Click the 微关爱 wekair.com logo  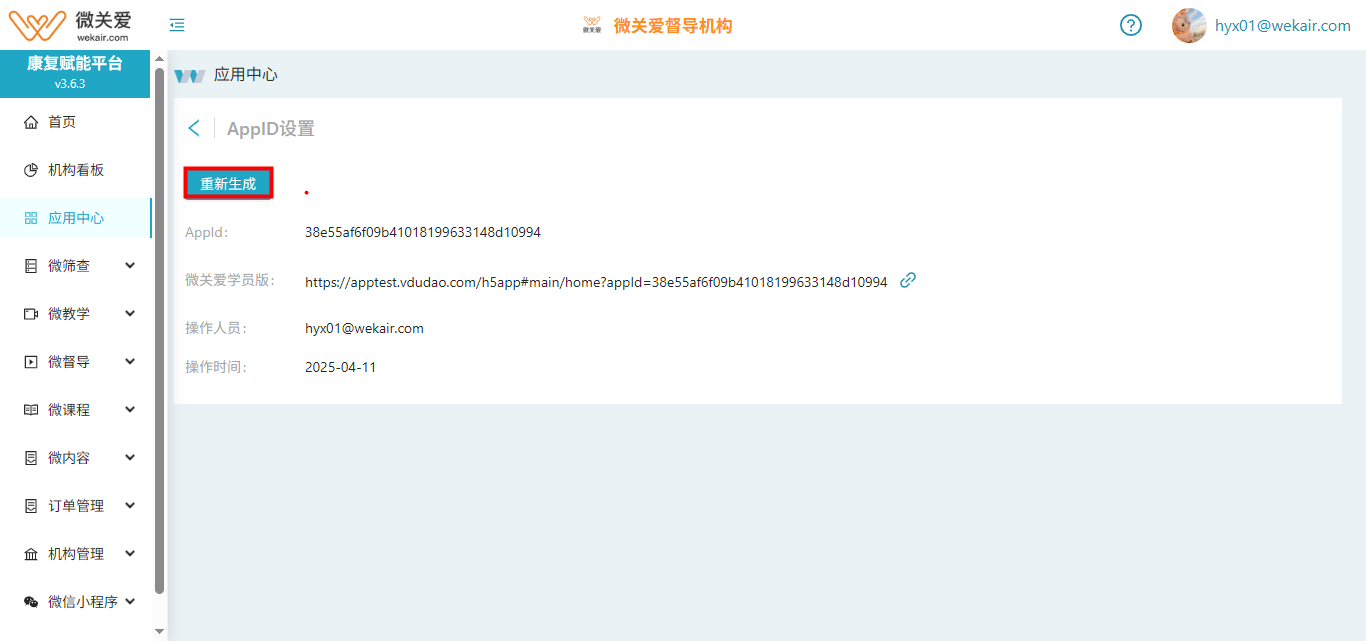point(70,25)
